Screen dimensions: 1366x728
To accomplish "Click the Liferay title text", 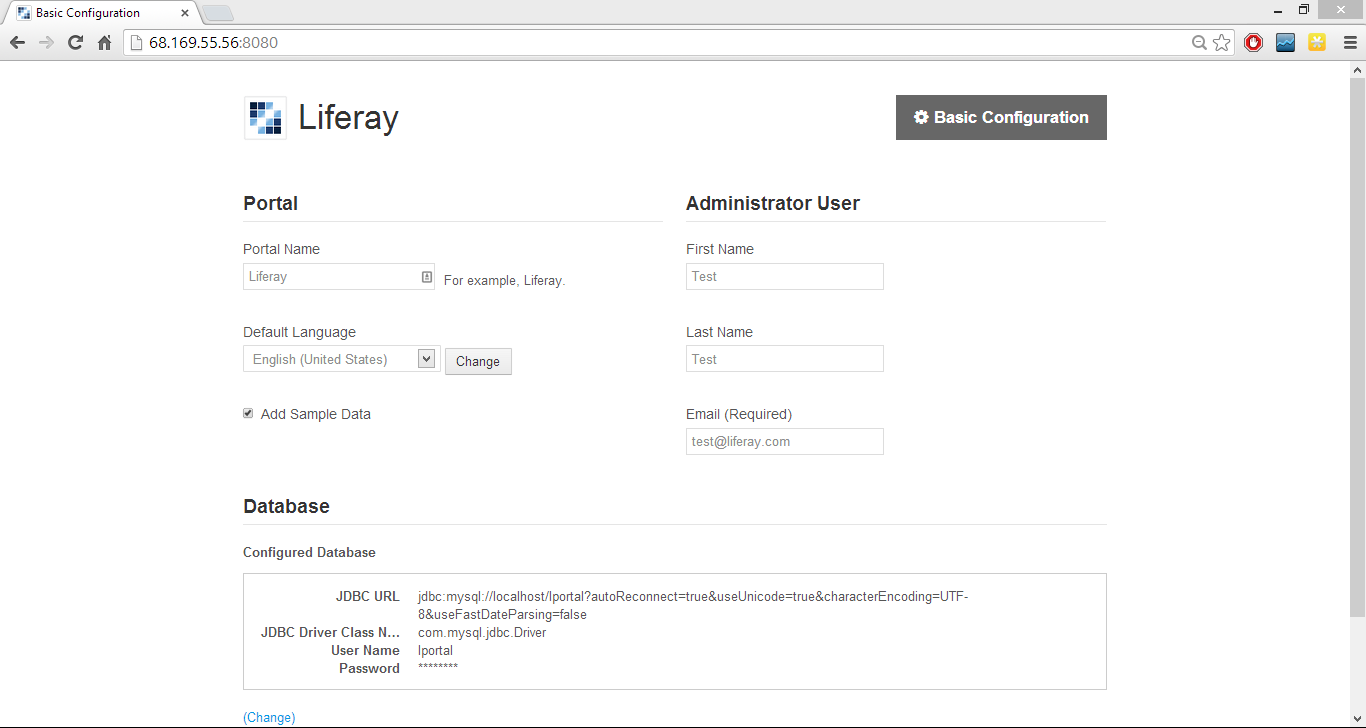I will pyautogui.click(x=348, y=117).
